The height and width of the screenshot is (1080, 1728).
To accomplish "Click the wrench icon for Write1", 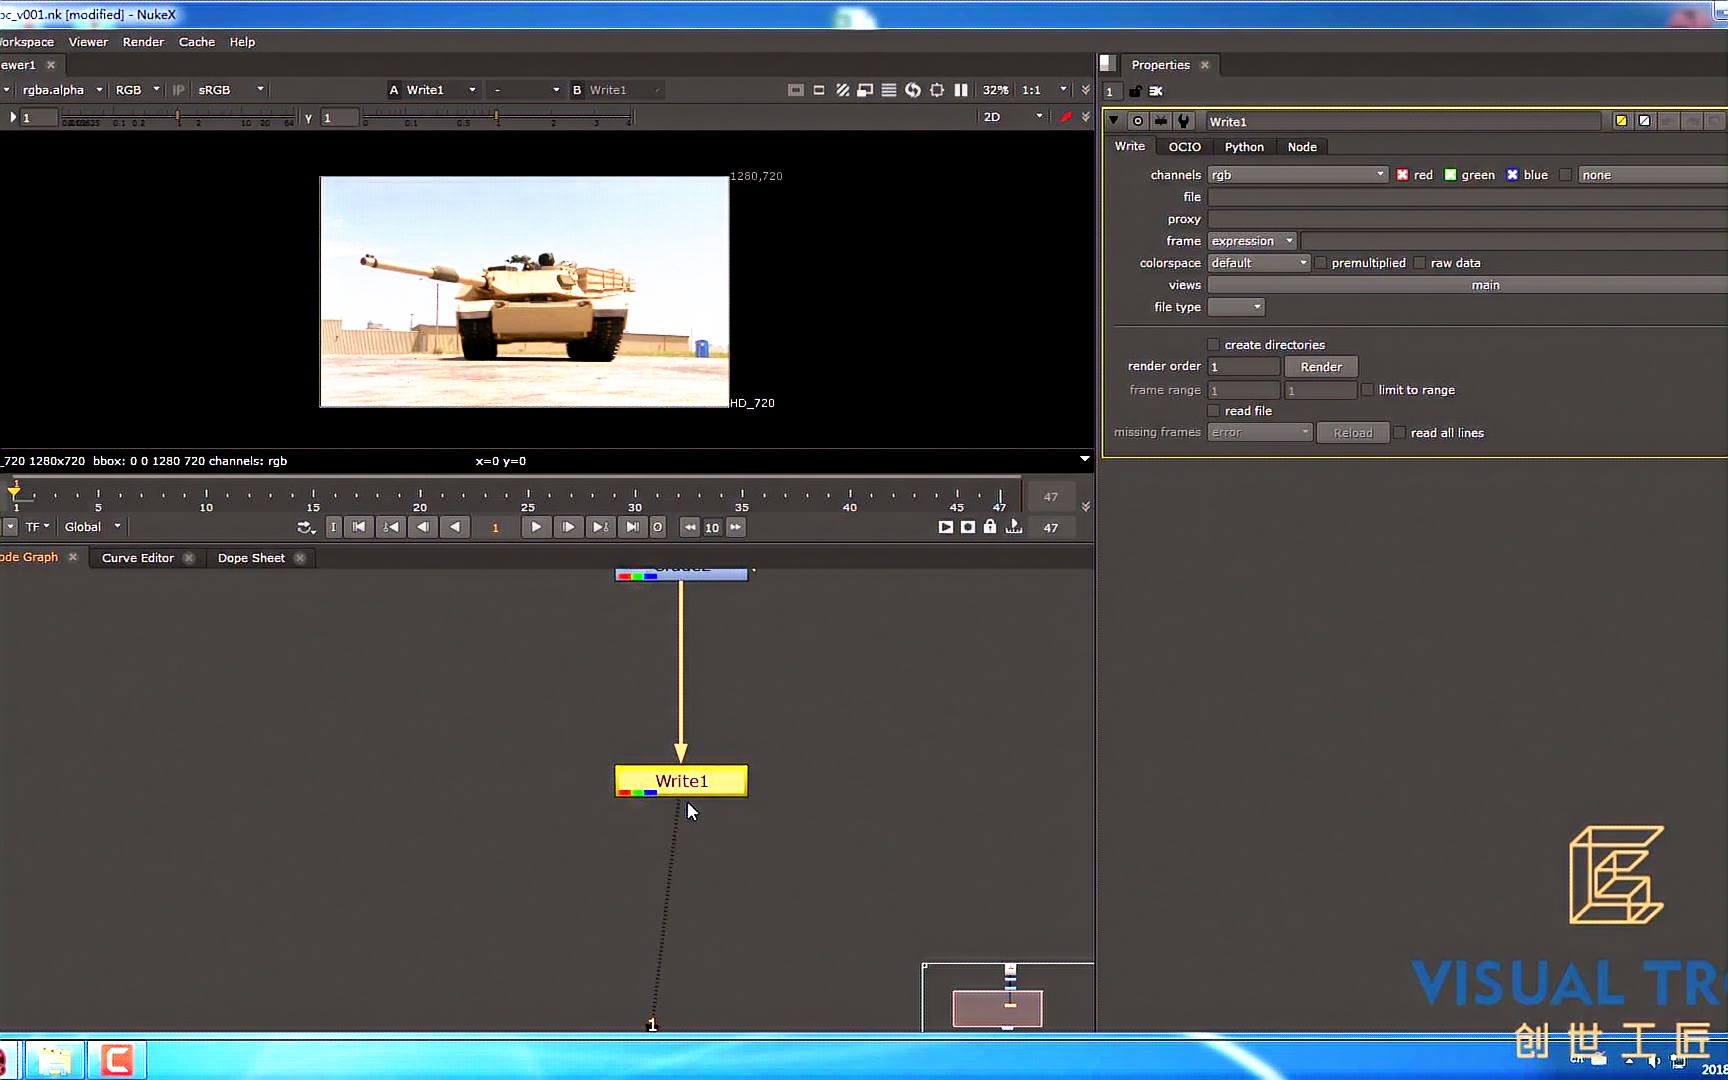I will (1184, 121).
